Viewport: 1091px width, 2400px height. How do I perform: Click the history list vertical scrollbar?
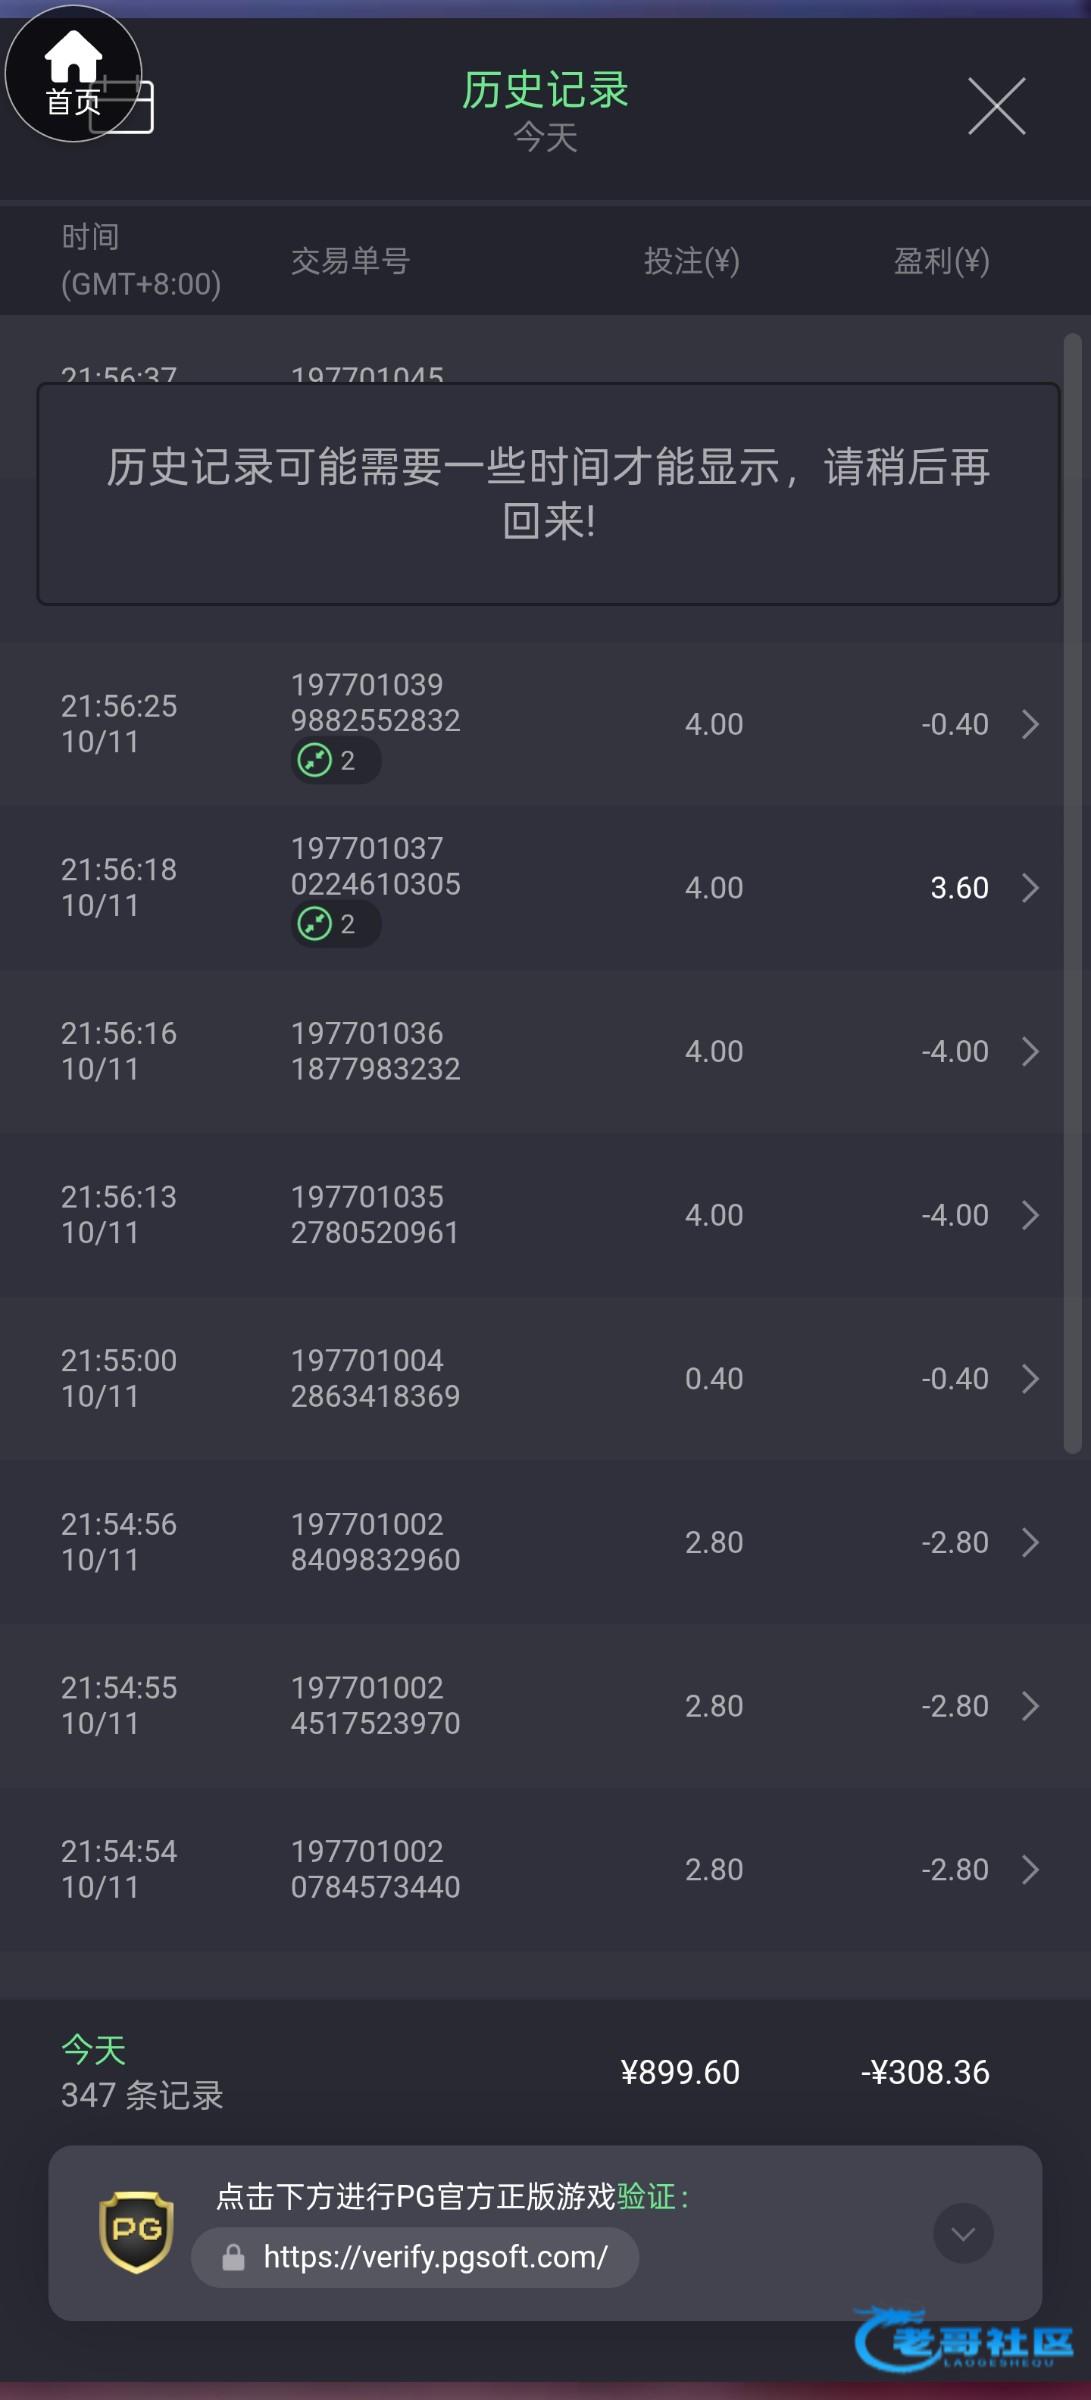[1072, 890]
